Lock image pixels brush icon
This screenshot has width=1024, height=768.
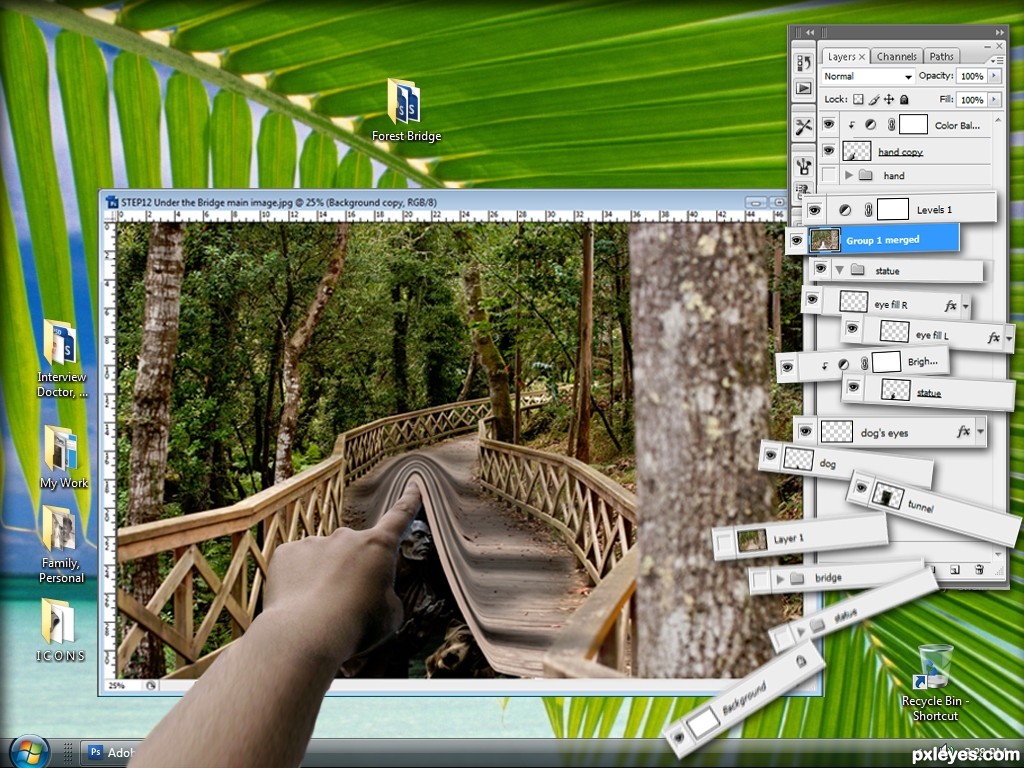tap(874, 99)
